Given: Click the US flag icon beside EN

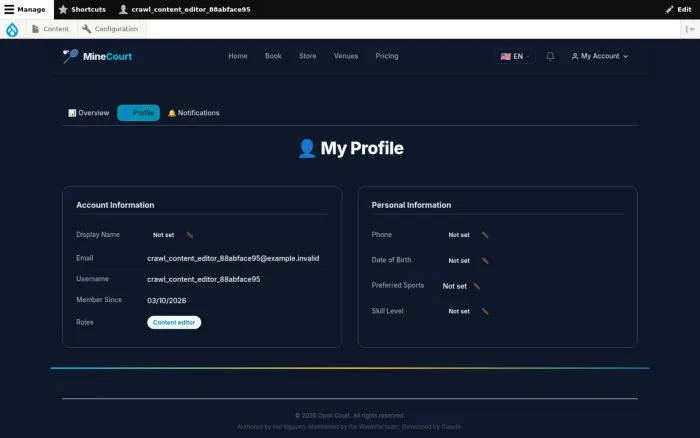Looking at the screenshot, I should (x=505, y=56).
